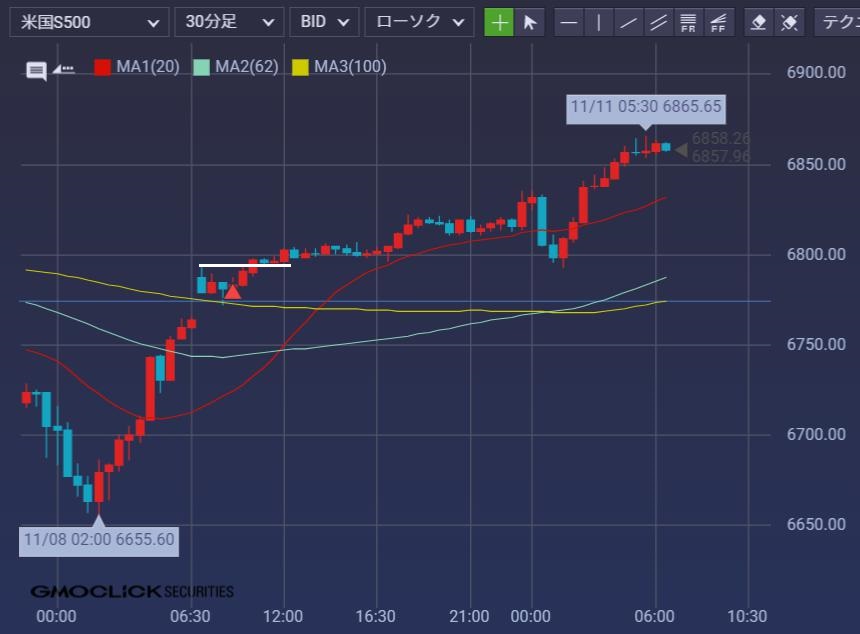Choose the horizontal line drawing tool
This screenshot has height=634, width=860.
[x=569, y=22]
